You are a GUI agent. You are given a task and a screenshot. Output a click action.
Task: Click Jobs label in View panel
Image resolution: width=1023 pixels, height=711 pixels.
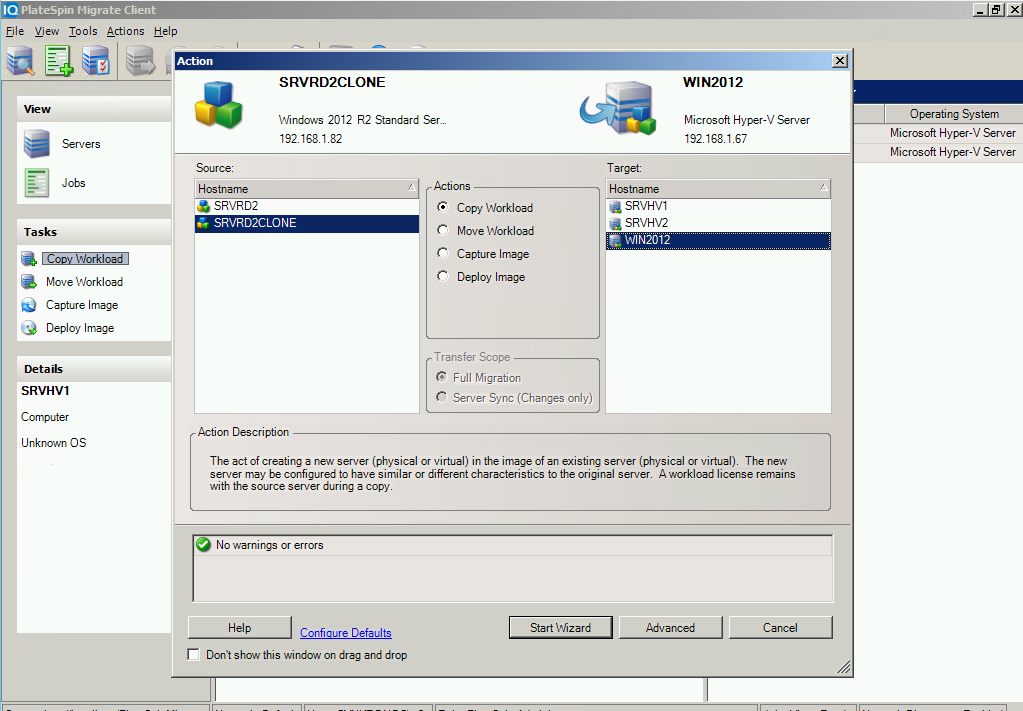click(74, 183)
